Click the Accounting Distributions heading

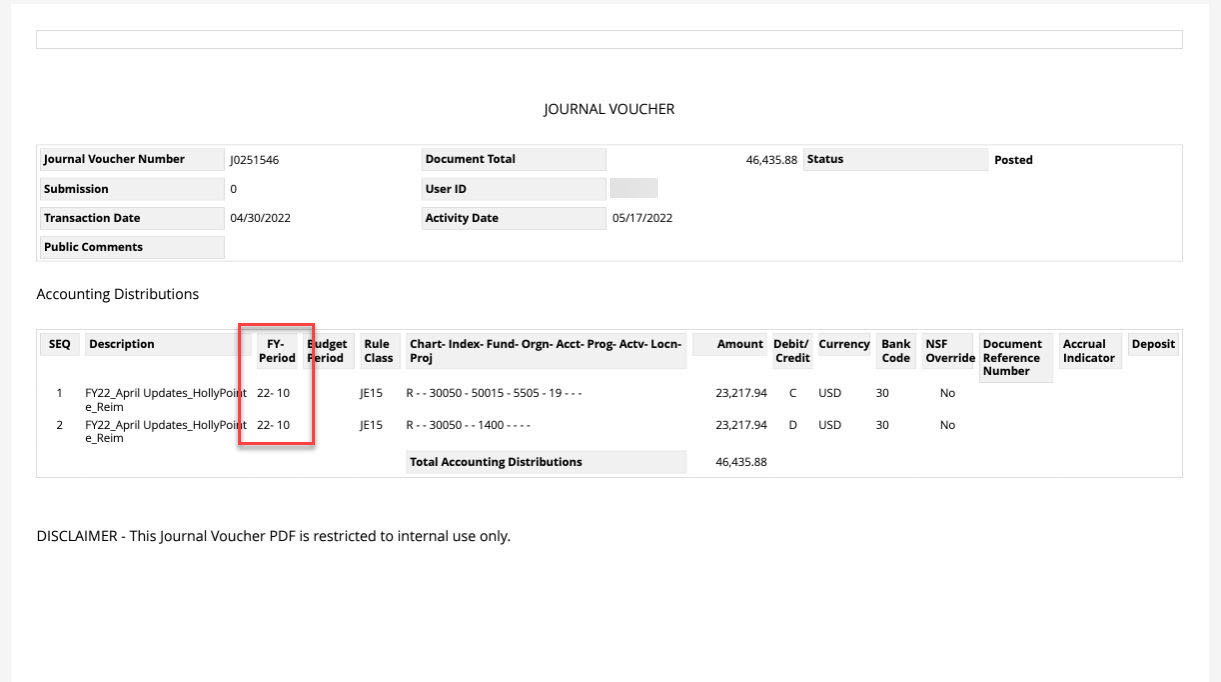(x=117, y=294)
